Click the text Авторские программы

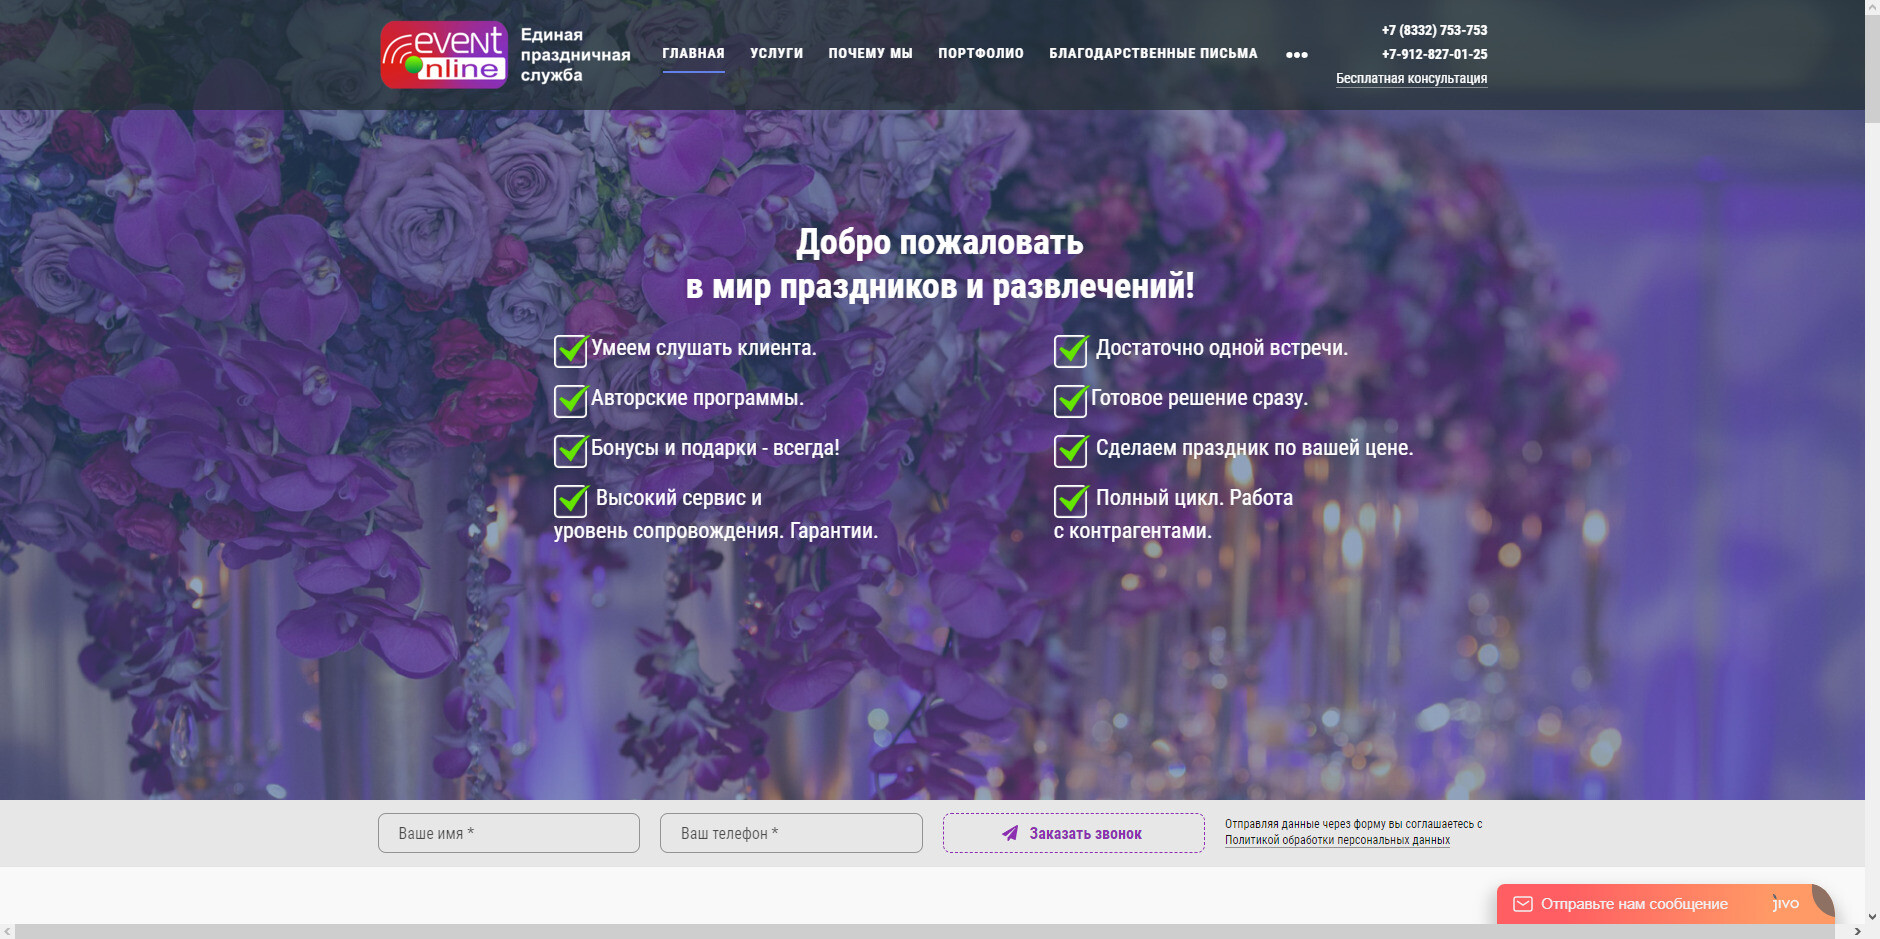[697, 398]
